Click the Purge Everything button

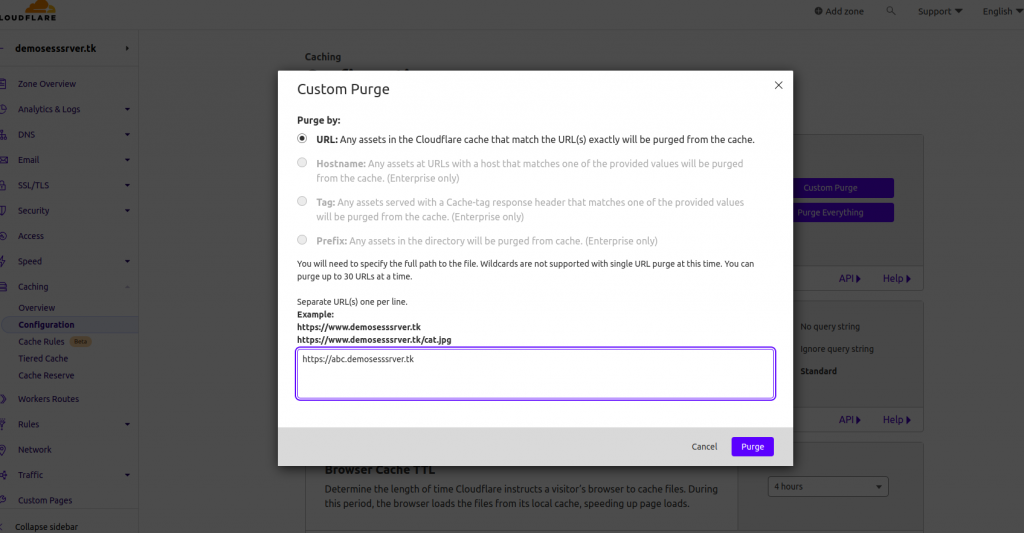point(843,212)
